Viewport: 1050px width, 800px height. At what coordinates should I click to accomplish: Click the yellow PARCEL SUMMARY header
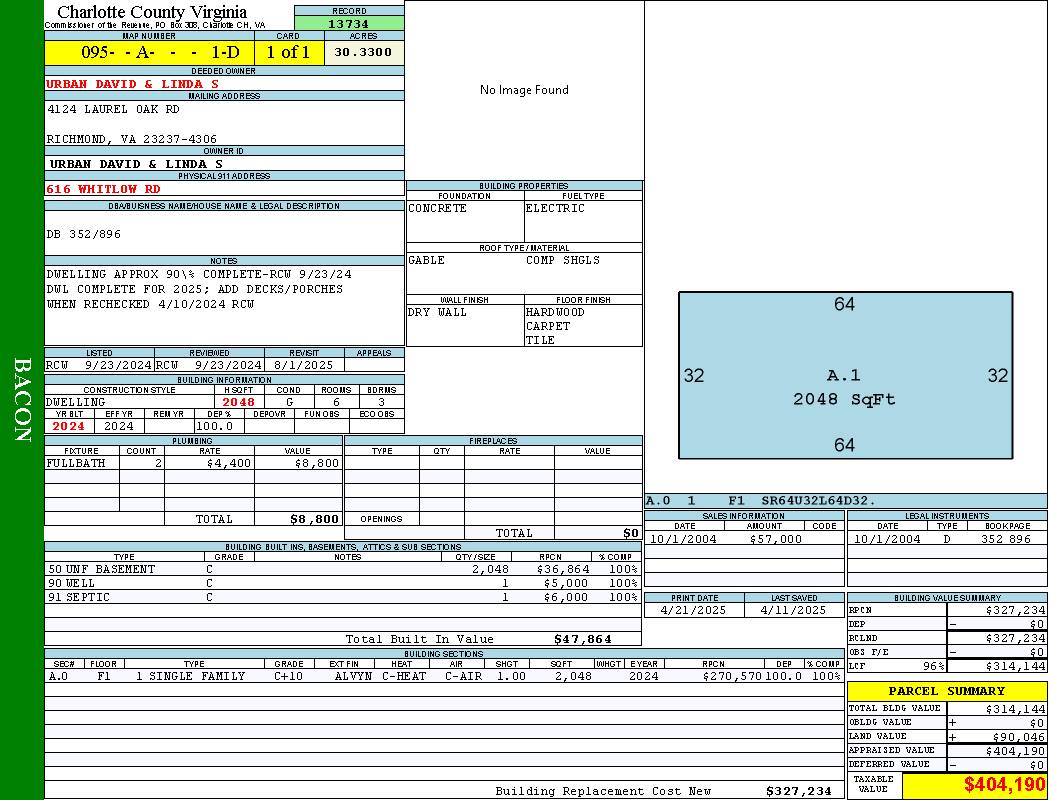[x=946, y=691]
